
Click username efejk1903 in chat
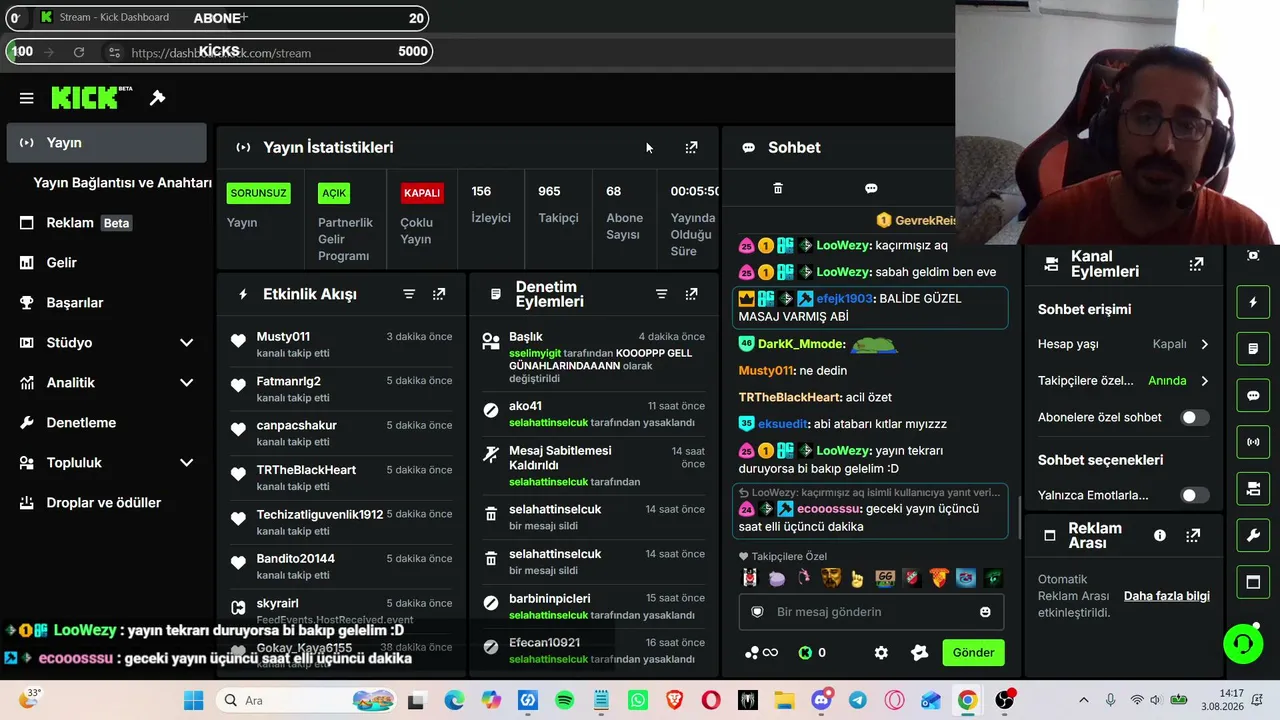tap(845, 299)
